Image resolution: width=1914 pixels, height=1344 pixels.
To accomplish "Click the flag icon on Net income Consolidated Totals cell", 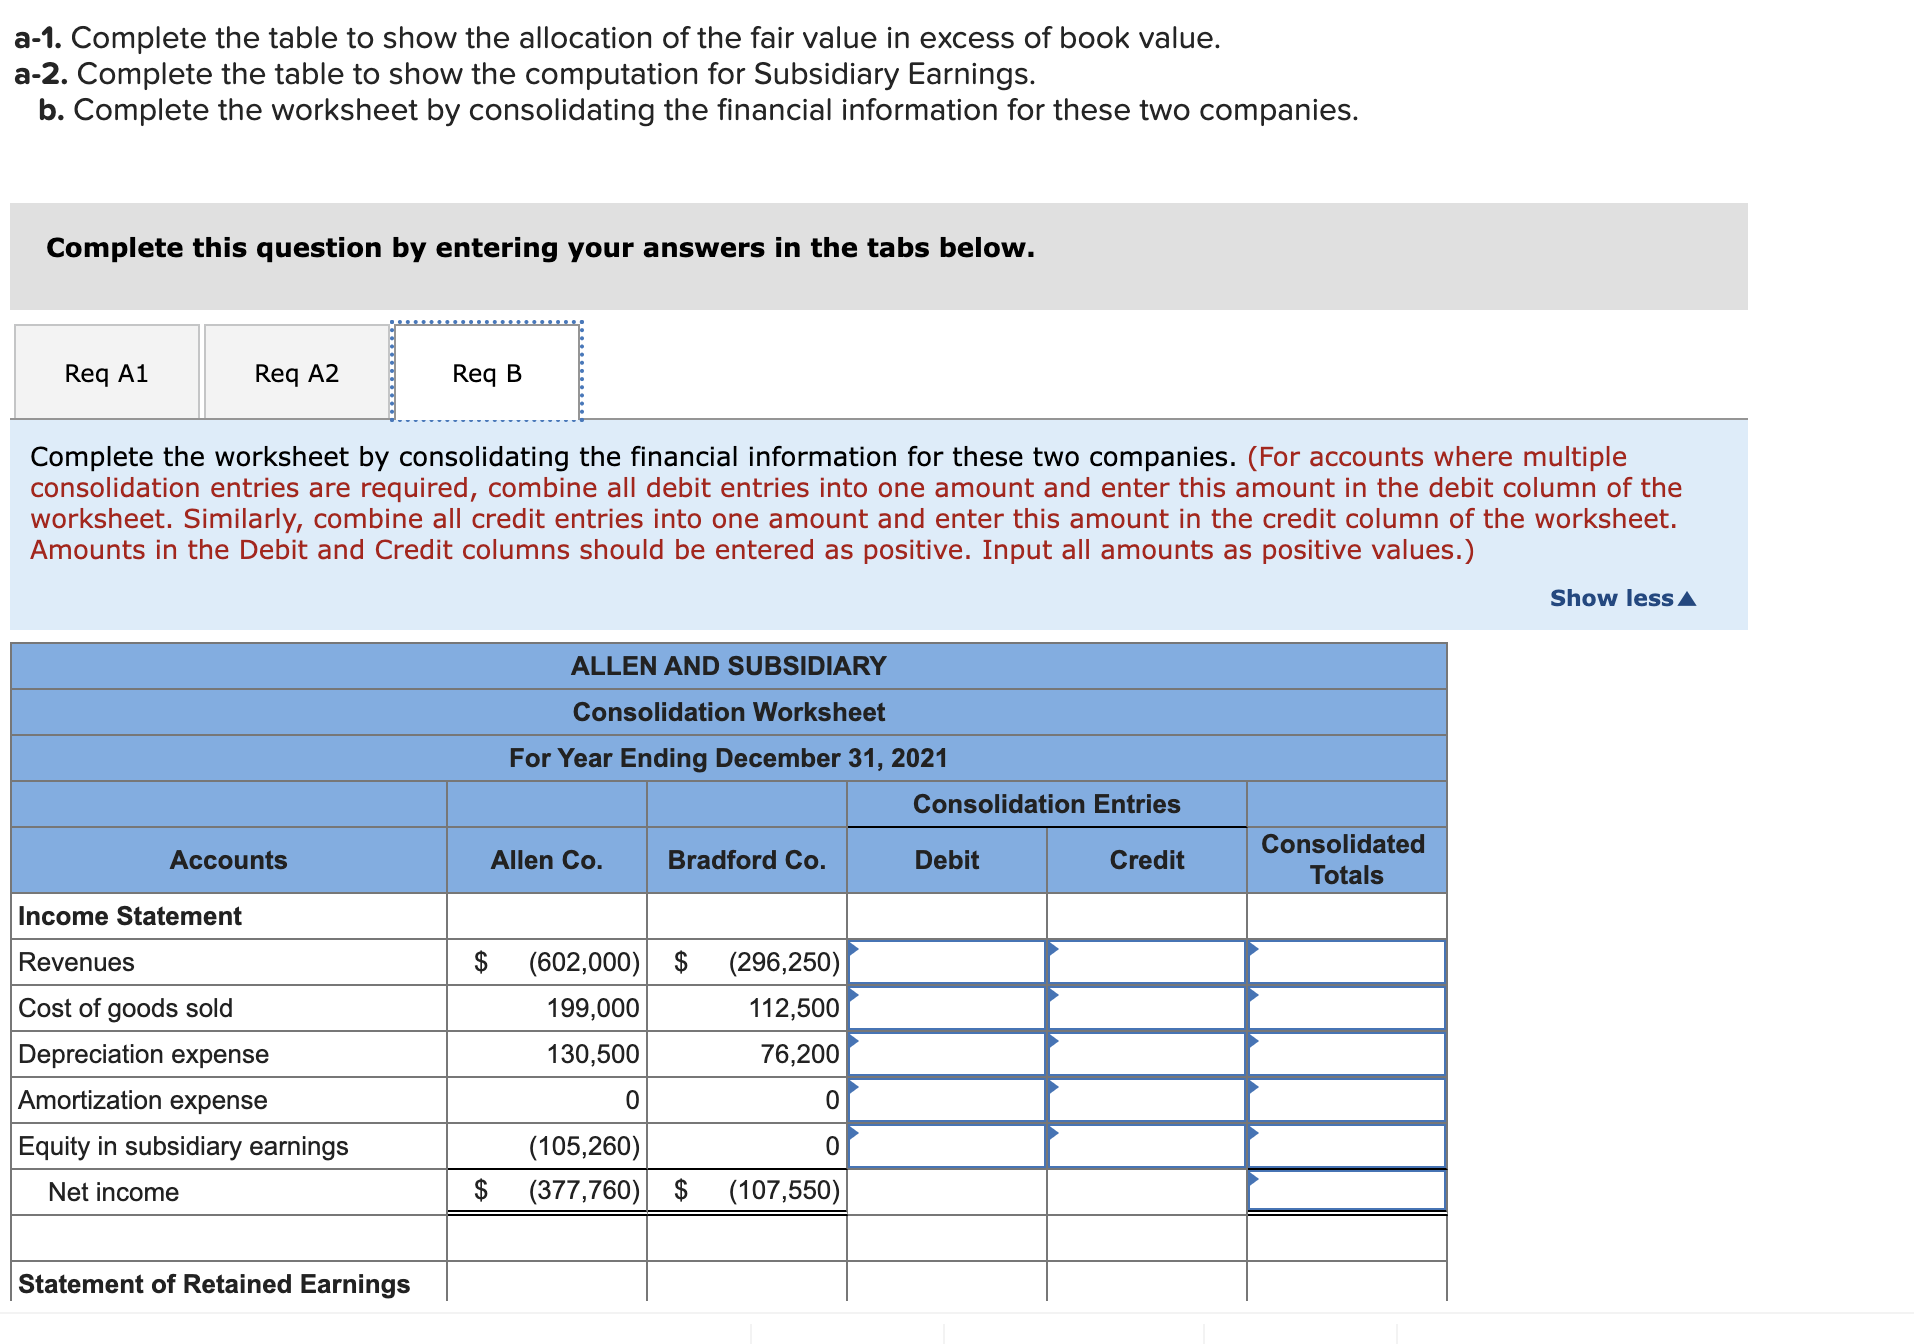I will pyautogui.click(x=1252, y=1181).
